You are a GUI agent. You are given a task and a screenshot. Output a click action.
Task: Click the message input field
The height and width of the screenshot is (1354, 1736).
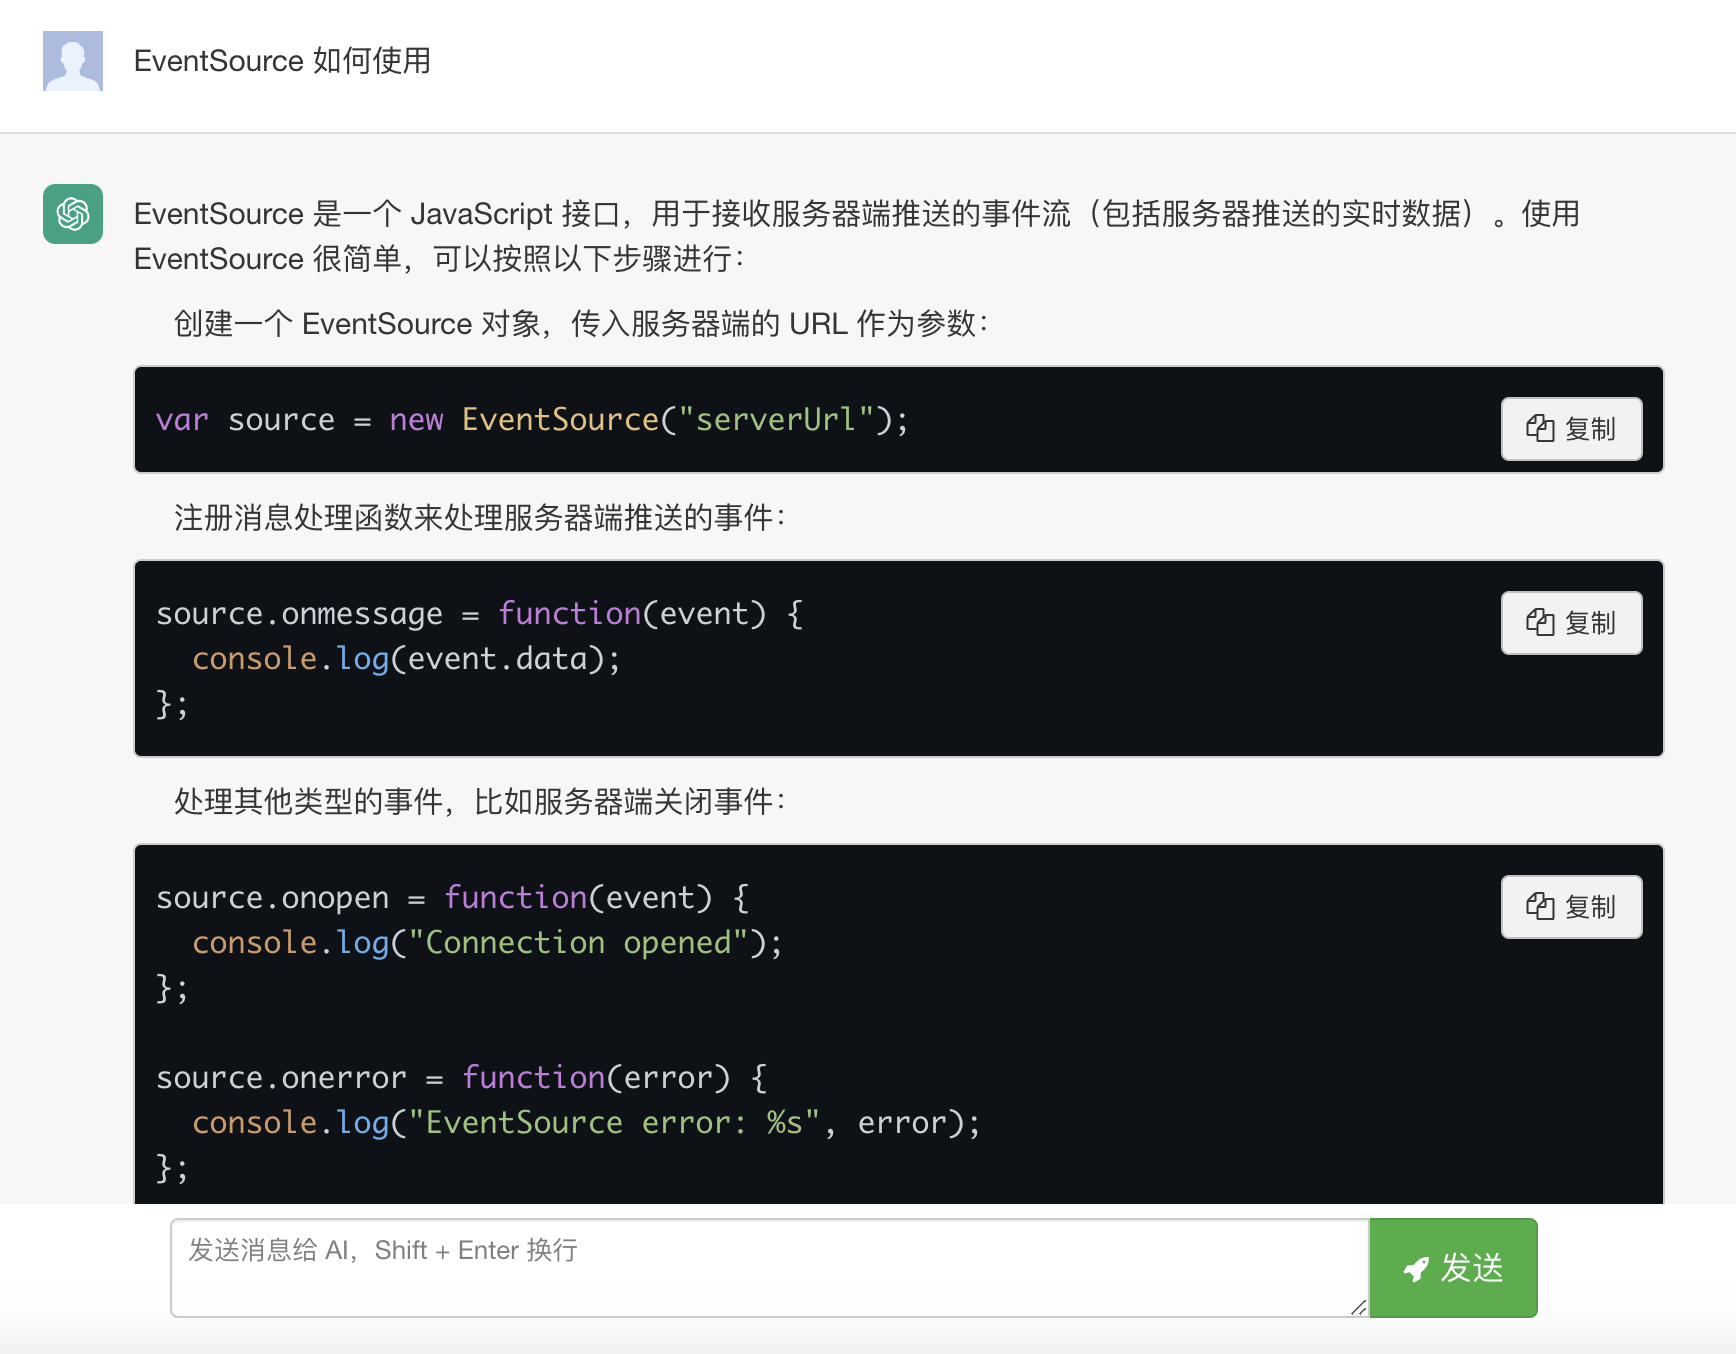pyautogui.click(x=770, y=1266)
